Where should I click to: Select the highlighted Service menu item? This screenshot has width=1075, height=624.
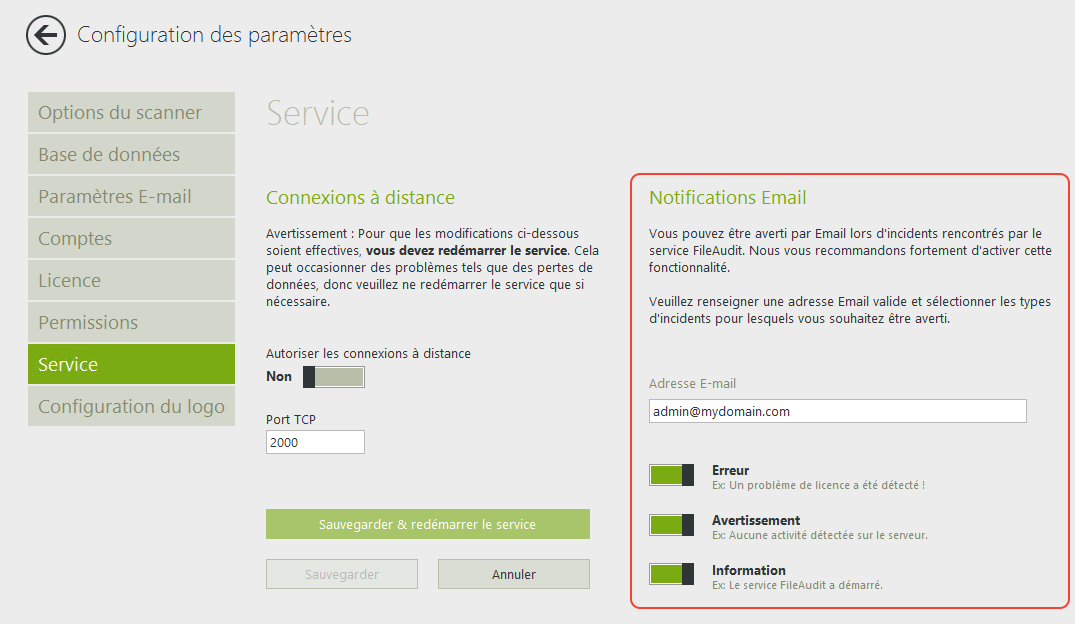click(x=131, y=365)
